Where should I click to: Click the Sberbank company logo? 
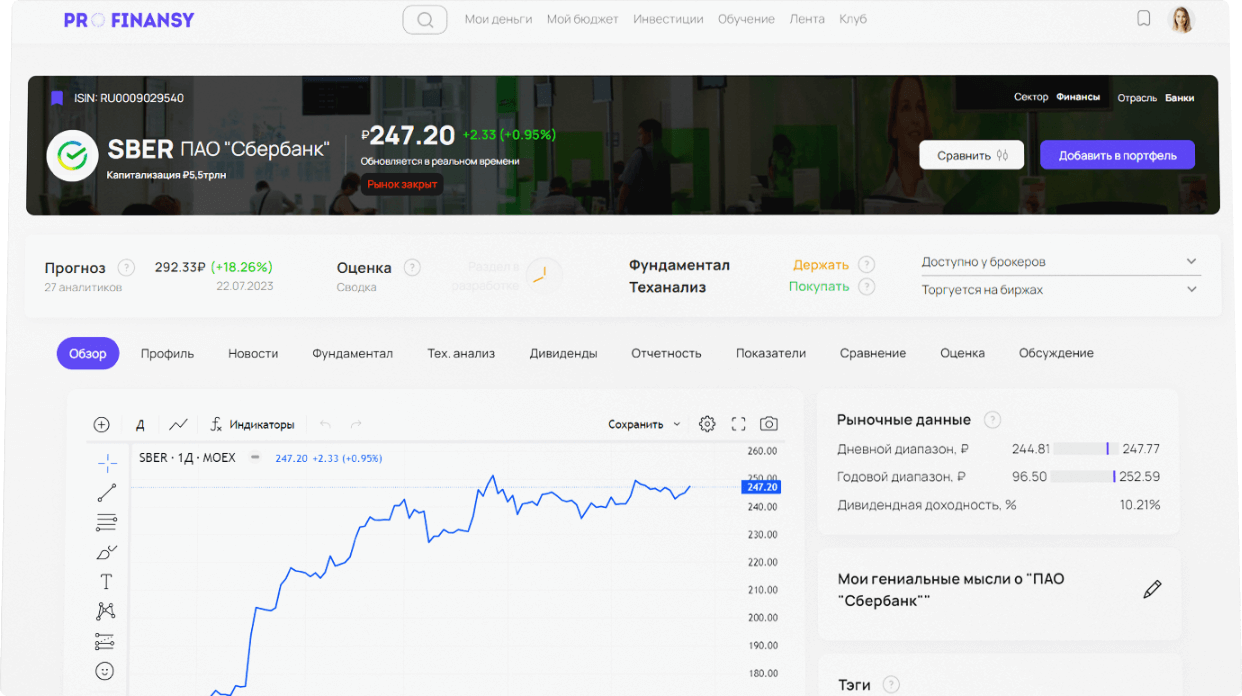click(72, 156)
